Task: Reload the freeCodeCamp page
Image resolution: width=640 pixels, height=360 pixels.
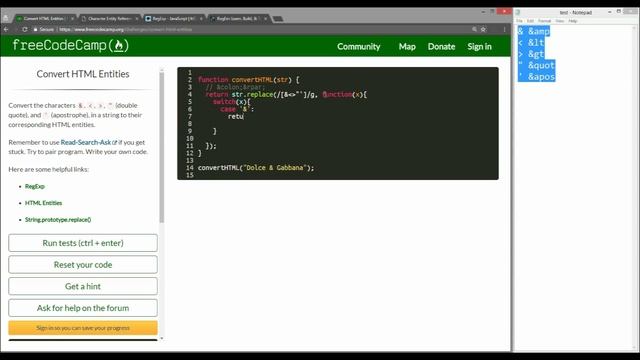Action: [25, 29]
